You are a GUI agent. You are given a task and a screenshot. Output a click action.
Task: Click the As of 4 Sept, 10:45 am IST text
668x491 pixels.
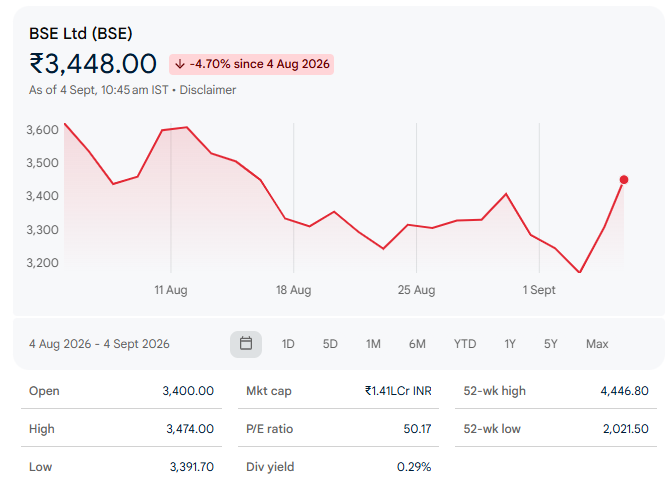(x=98, y=90)
